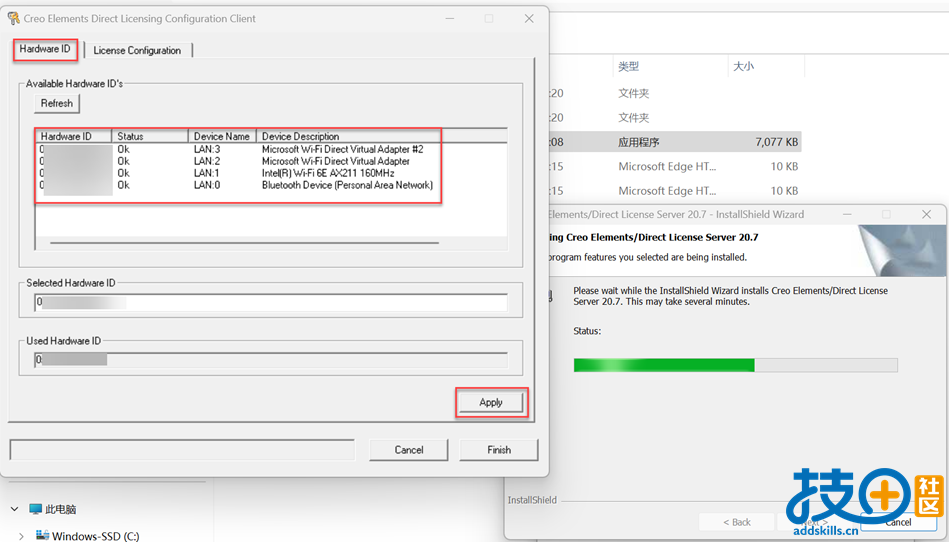Minimize the InstallShield Wizard window

847,214
